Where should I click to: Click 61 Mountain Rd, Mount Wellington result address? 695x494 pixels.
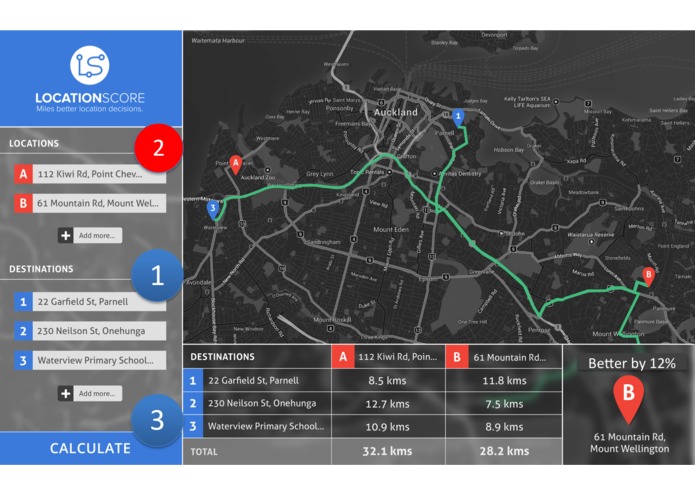click(x=629, y=443)
